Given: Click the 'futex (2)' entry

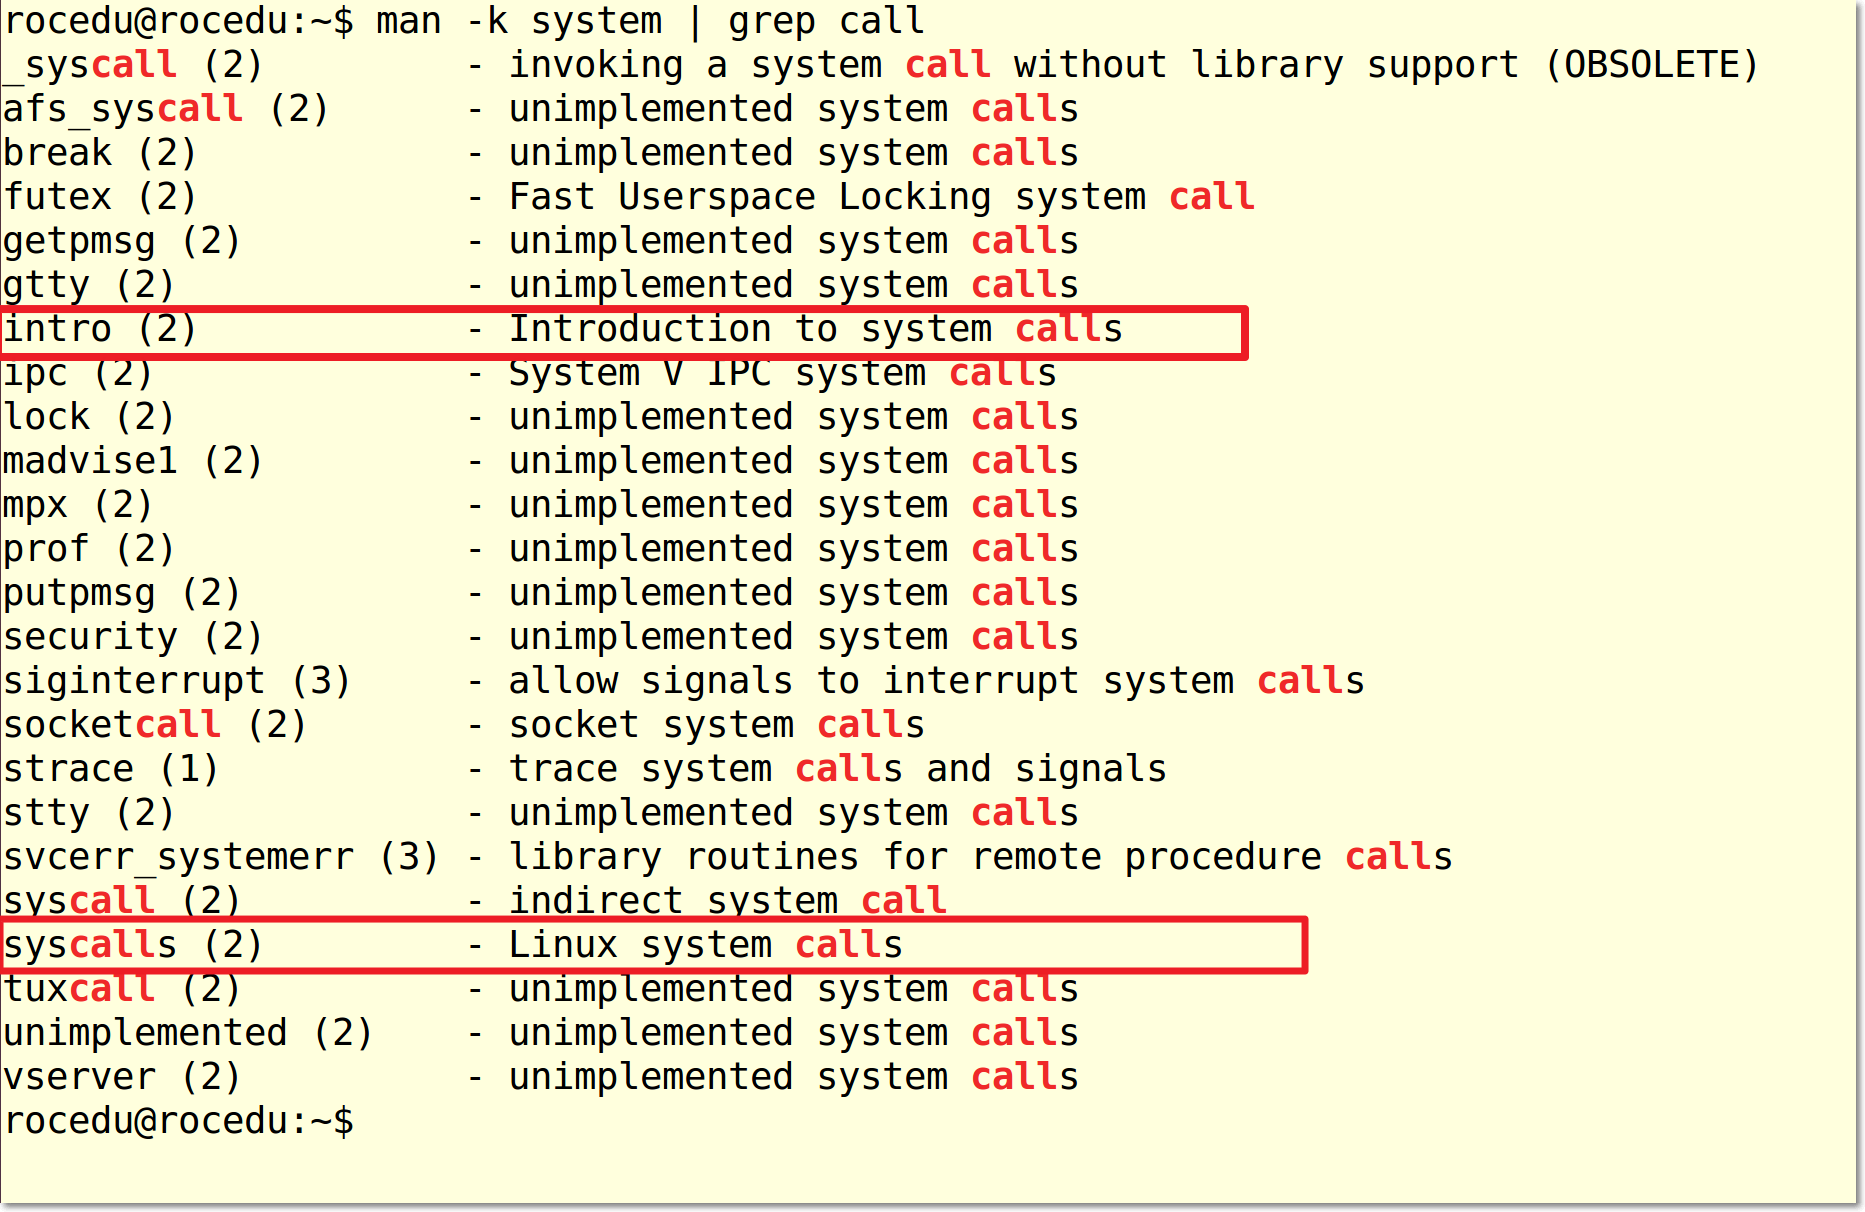Looking at the screenshot, I should point(100,197).
